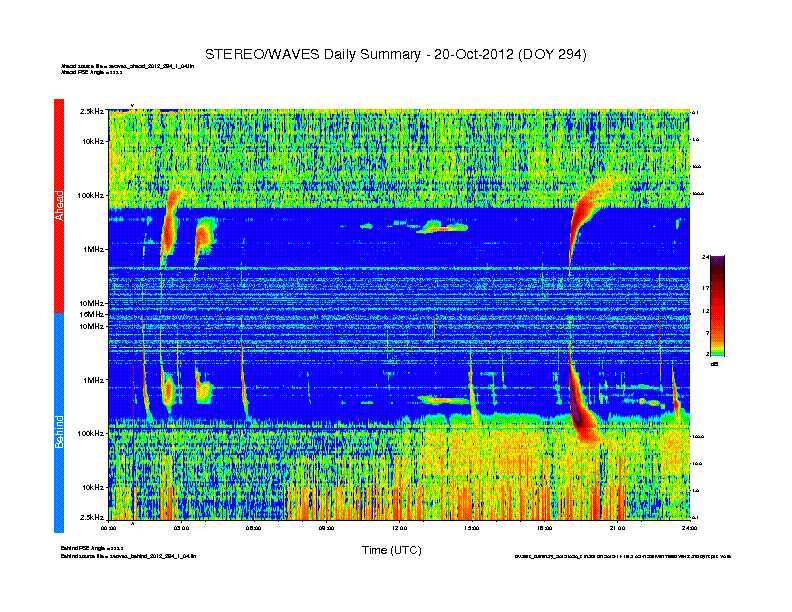Click the 00:00 time axis tick label
This screenshot has height=612, width=792.
pyautogui.click(x=110, y=527)
